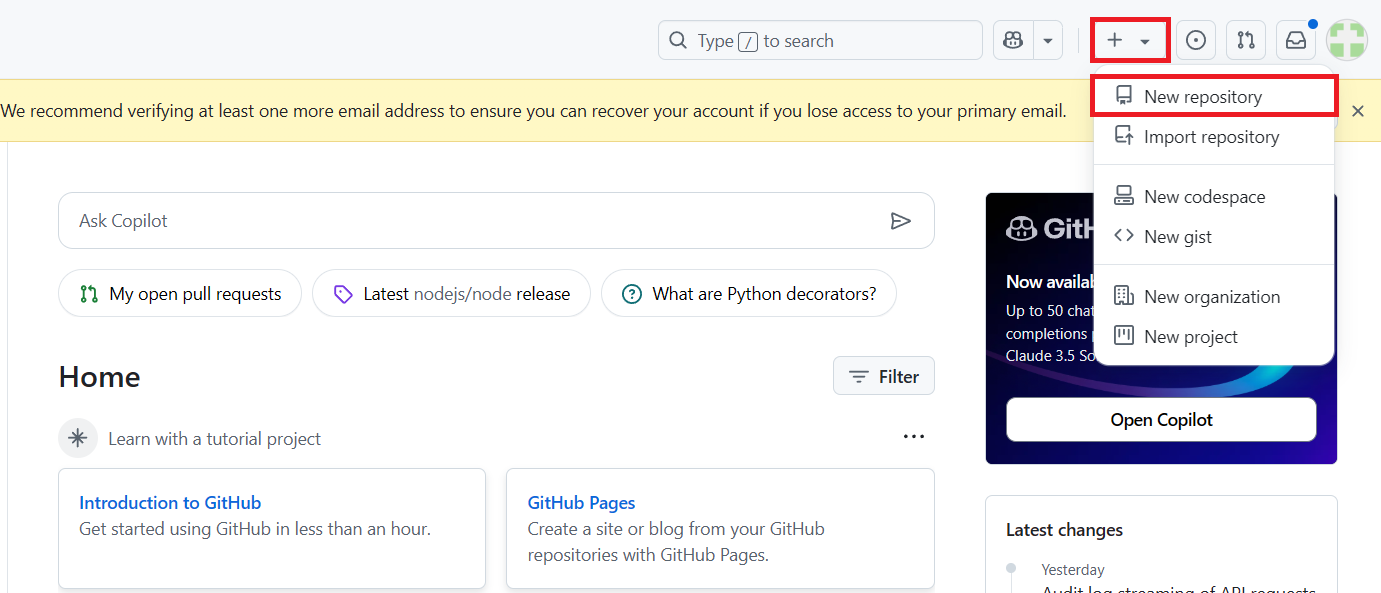Click the My open pull requests suggestion
Screen dimensions: 1381x593
coord(180,294)
